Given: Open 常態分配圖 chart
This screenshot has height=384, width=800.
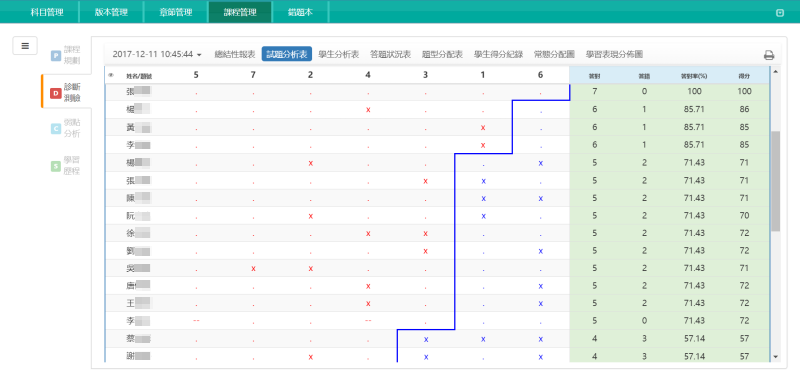Looking at the screenshot, I should click(x=555, y=54).
